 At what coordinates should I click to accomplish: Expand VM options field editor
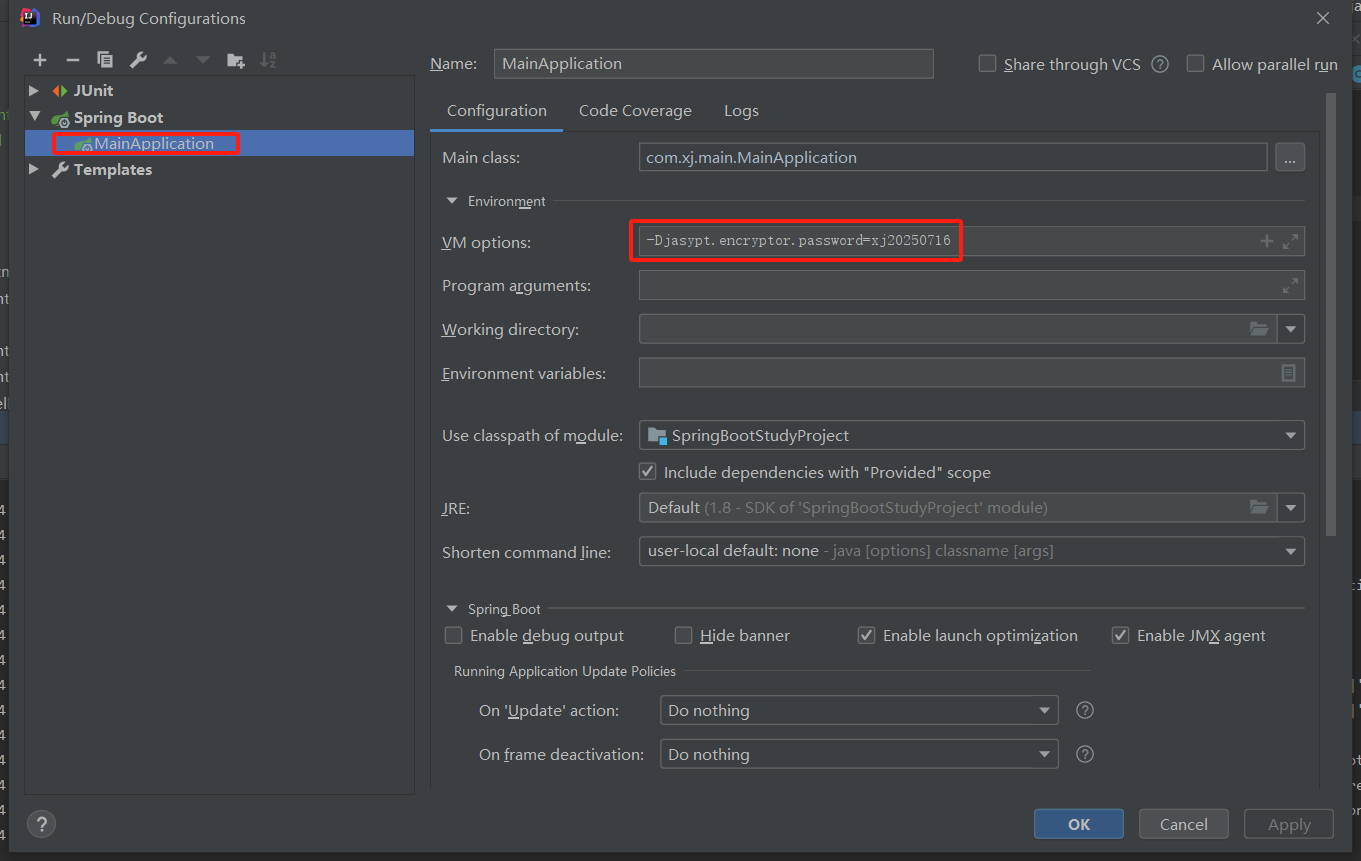pos(1290,241)
